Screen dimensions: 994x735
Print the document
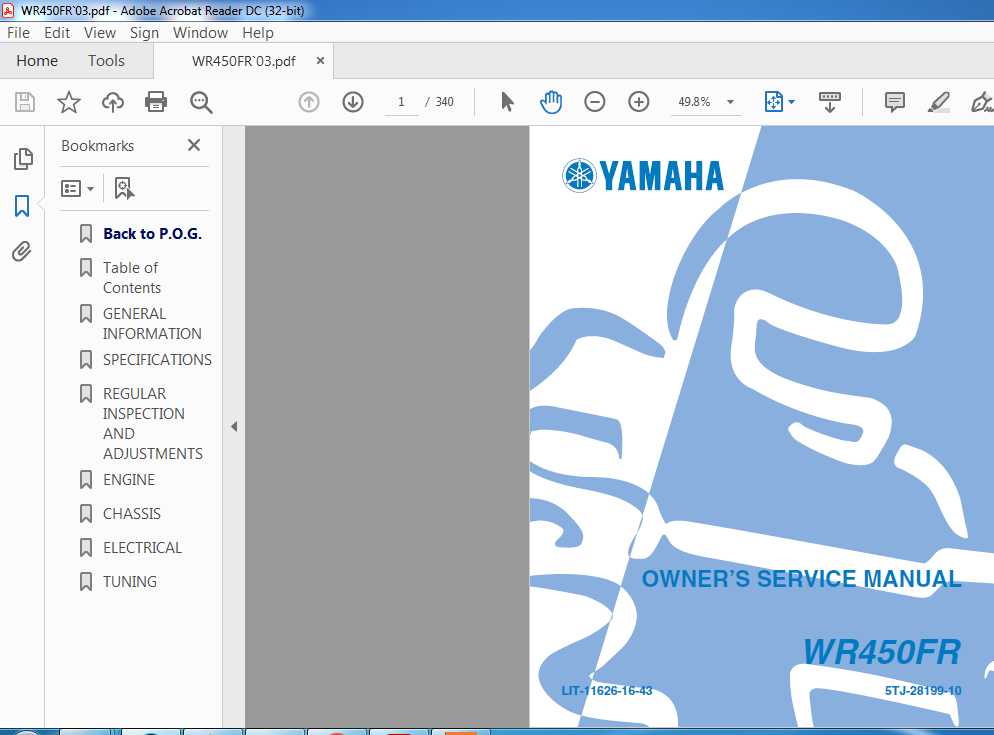point(156,102)
